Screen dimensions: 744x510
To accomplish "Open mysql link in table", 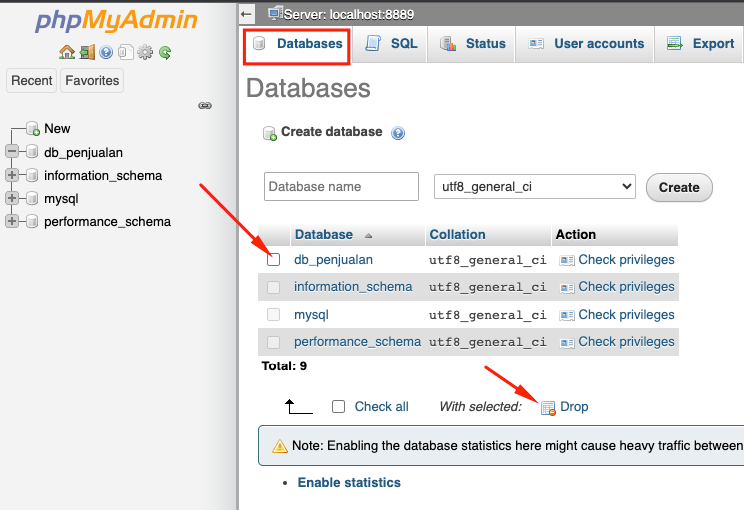I will pyautogui.click(x=311, y=315).
